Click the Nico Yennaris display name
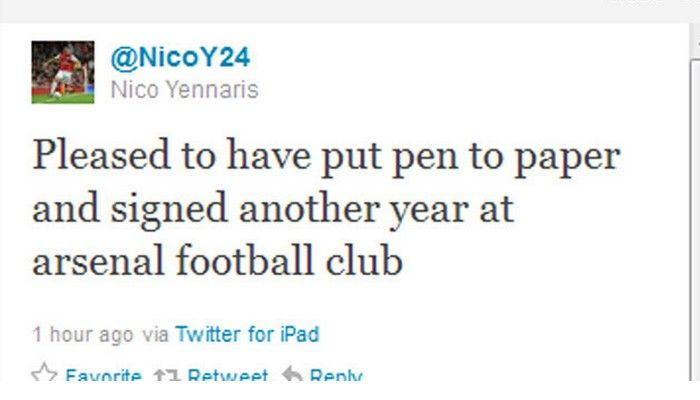700x400 pixels. click(x=184, y=90)
